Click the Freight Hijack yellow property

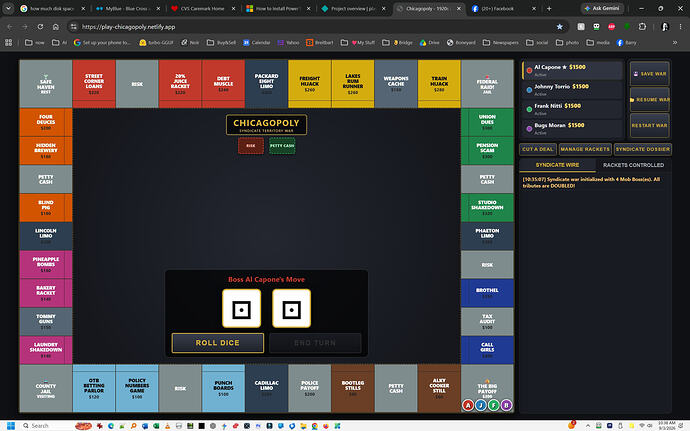tap(309, 84)
